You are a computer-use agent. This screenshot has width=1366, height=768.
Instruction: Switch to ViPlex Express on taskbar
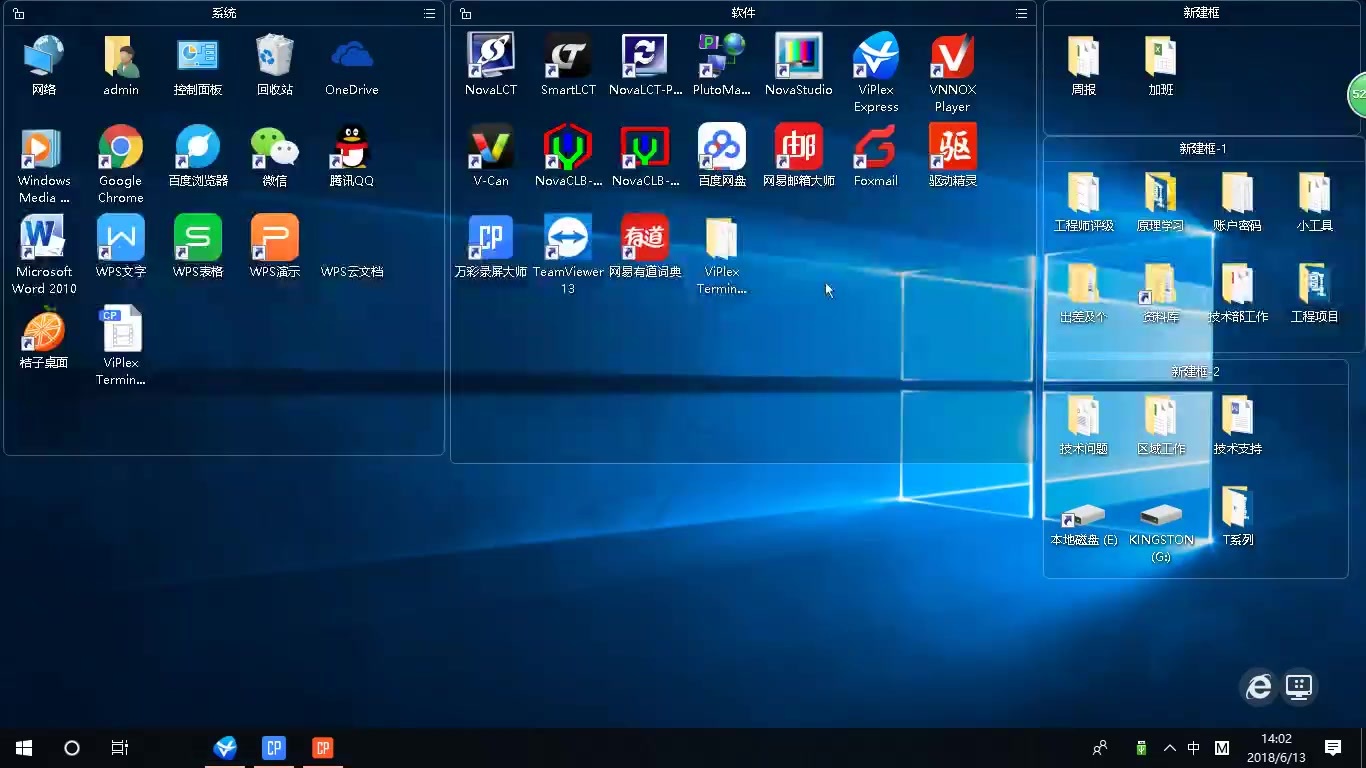226,748
